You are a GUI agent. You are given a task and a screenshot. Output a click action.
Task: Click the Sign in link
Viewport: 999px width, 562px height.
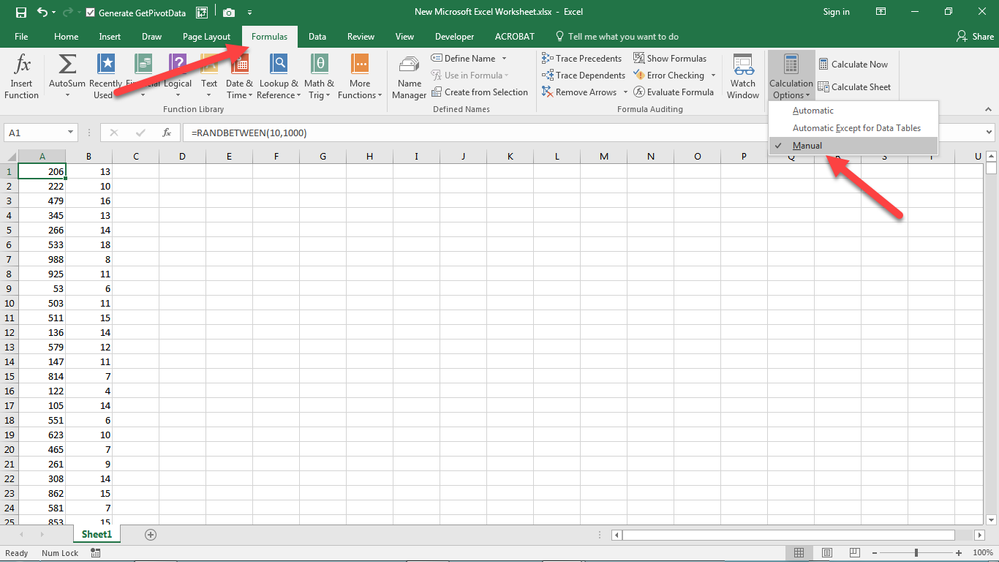coord(836,11)
